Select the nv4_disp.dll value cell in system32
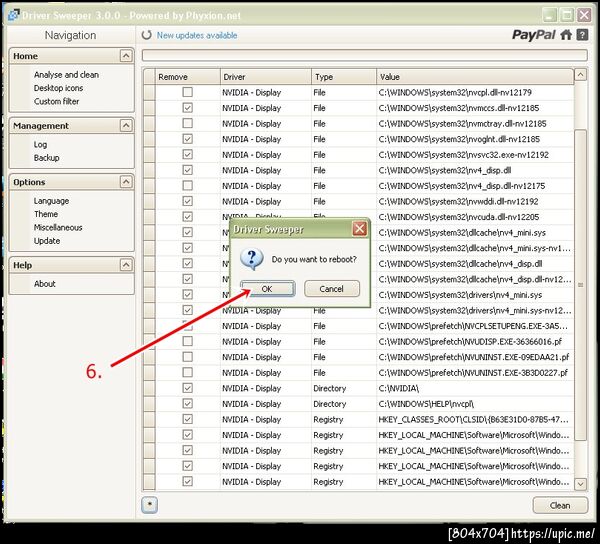Image resolution: width=600 pixels, height=544 pixels. [x=475, y=170]
